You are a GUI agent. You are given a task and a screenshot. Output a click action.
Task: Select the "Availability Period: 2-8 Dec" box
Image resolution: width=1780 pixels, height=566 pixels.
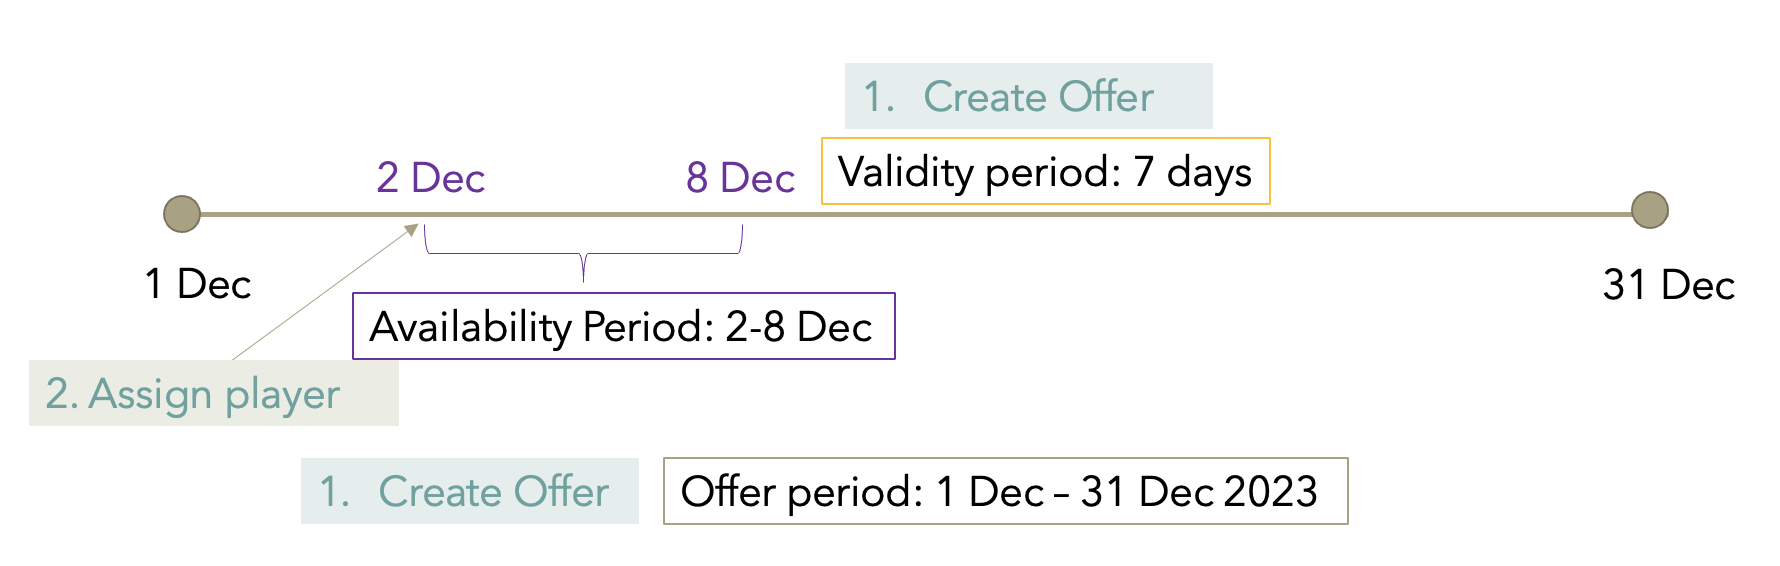(623, 327)
